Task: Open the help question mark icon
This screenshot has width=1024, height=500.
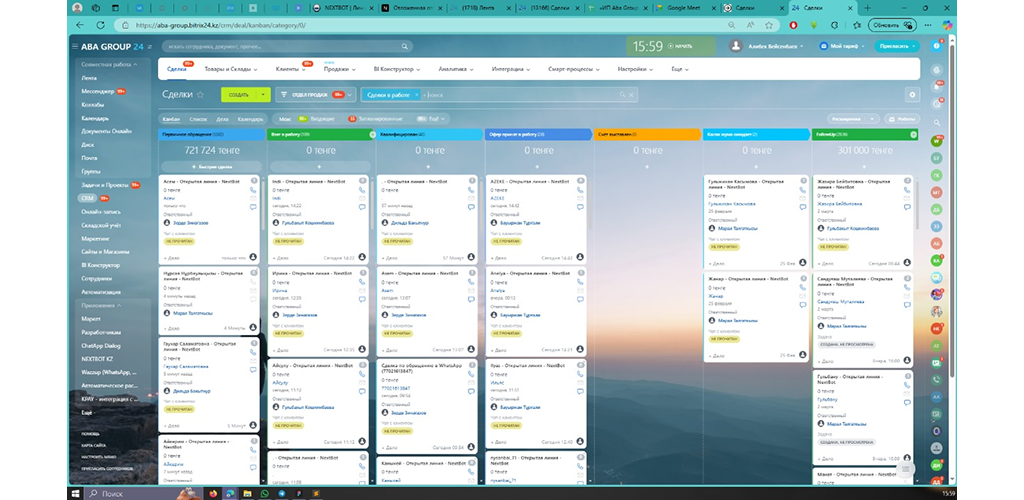Action: click(936, 46)
